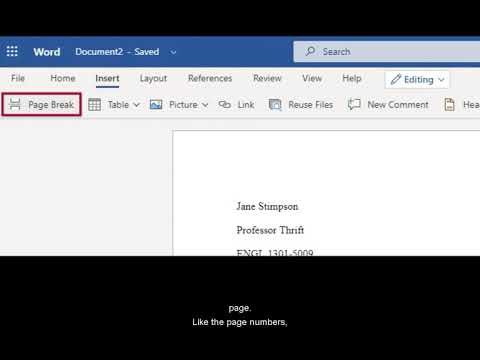Image resolution: width=480 pixels, height=360 pixels.
Task: Expand the Picture dropdown arrow
Action: pyautogui.click(x=205, y=105)
